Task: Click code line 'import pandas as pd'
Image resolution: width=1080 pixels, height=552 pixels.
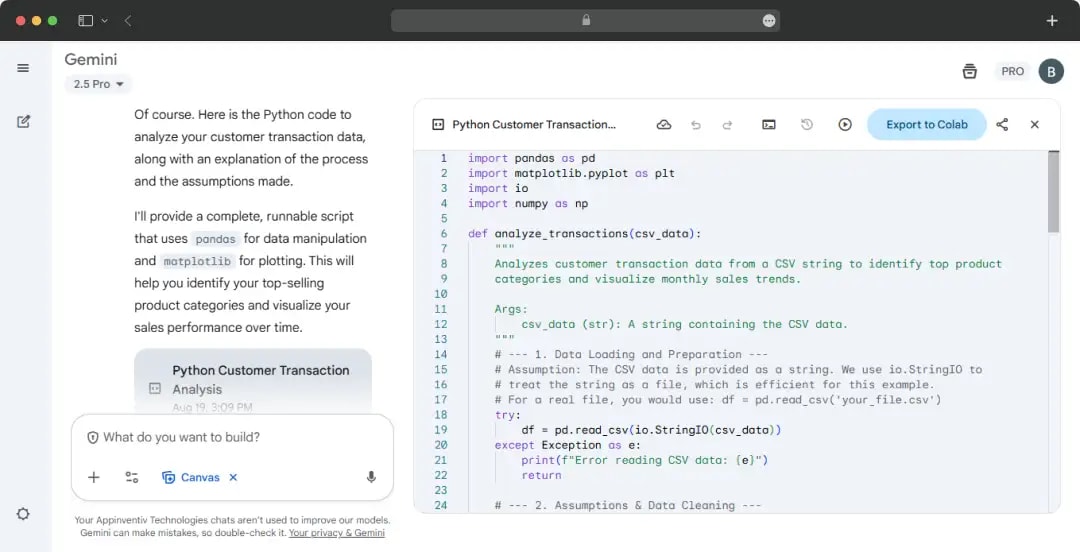Action: pyautogui.click(x=532, y=159)
